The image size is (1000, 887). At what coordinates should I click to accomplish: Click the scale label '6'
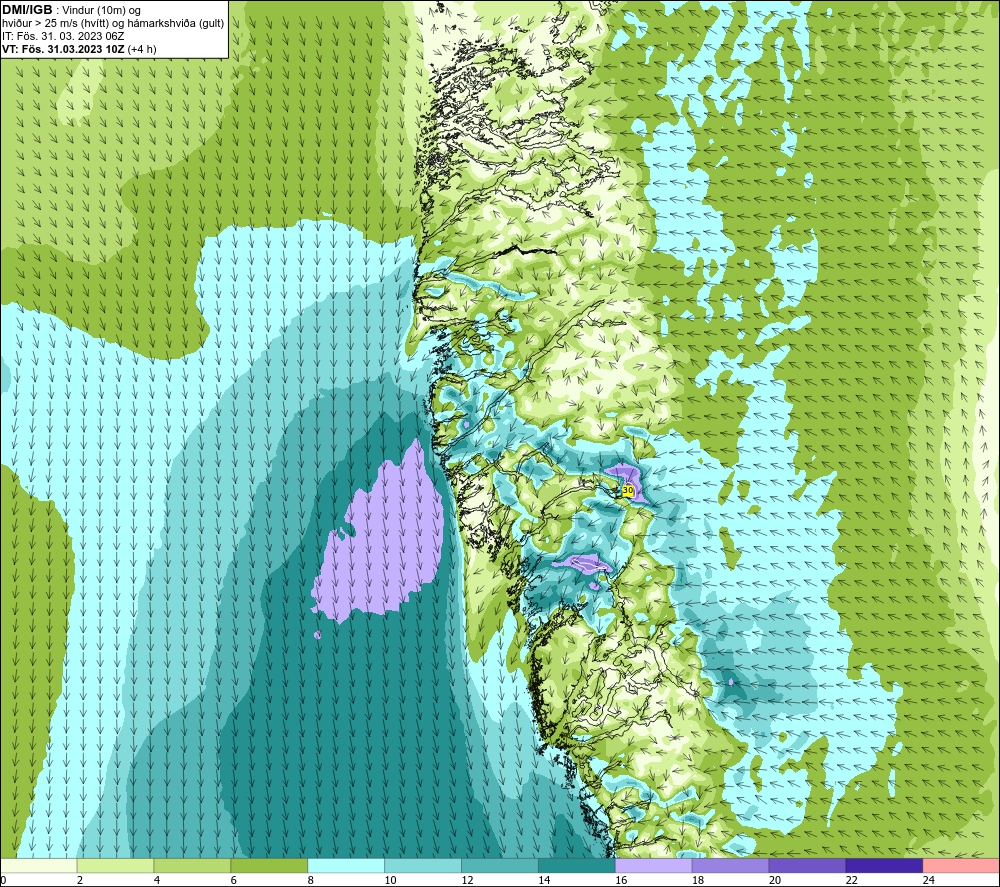[x=233, y=880]
